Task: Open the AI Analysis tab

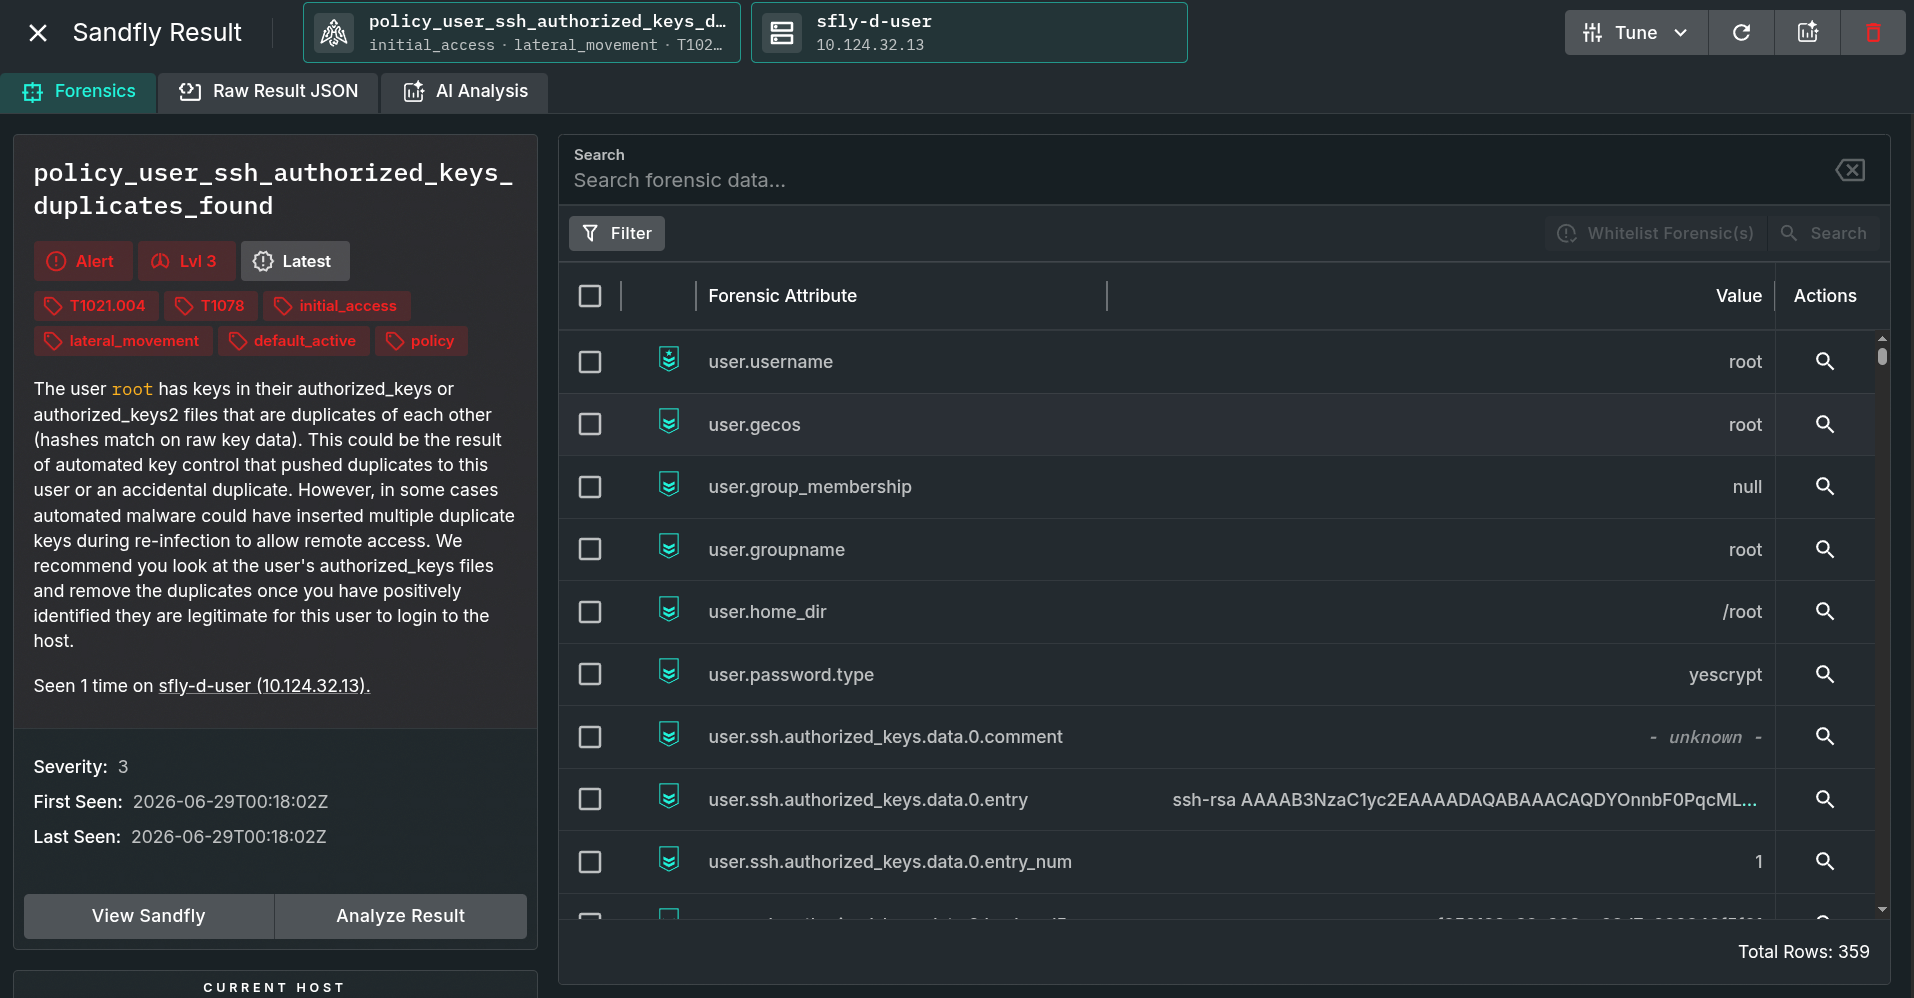Action: [464, 92]
